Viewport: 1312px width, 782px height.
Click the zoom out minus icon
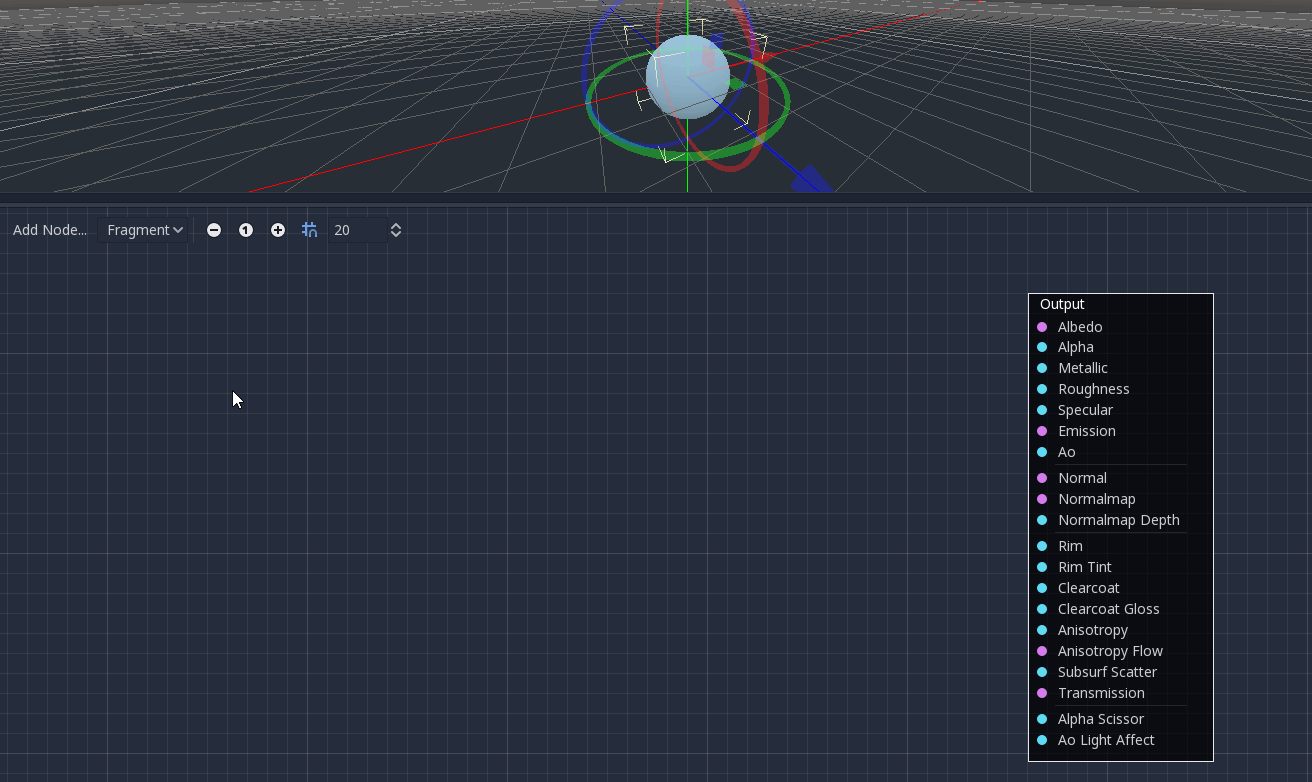tap(214, 230)
